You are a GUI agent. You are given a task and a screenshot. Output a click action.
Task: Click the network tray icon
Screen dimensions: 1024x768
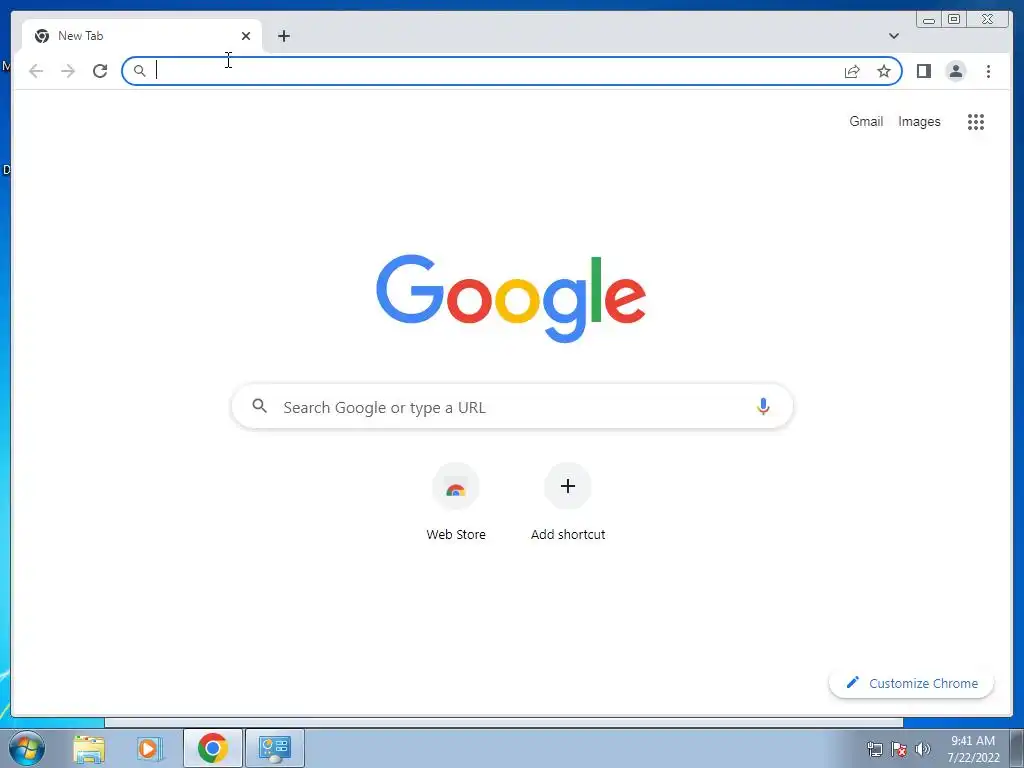click(x=874, y=749)
